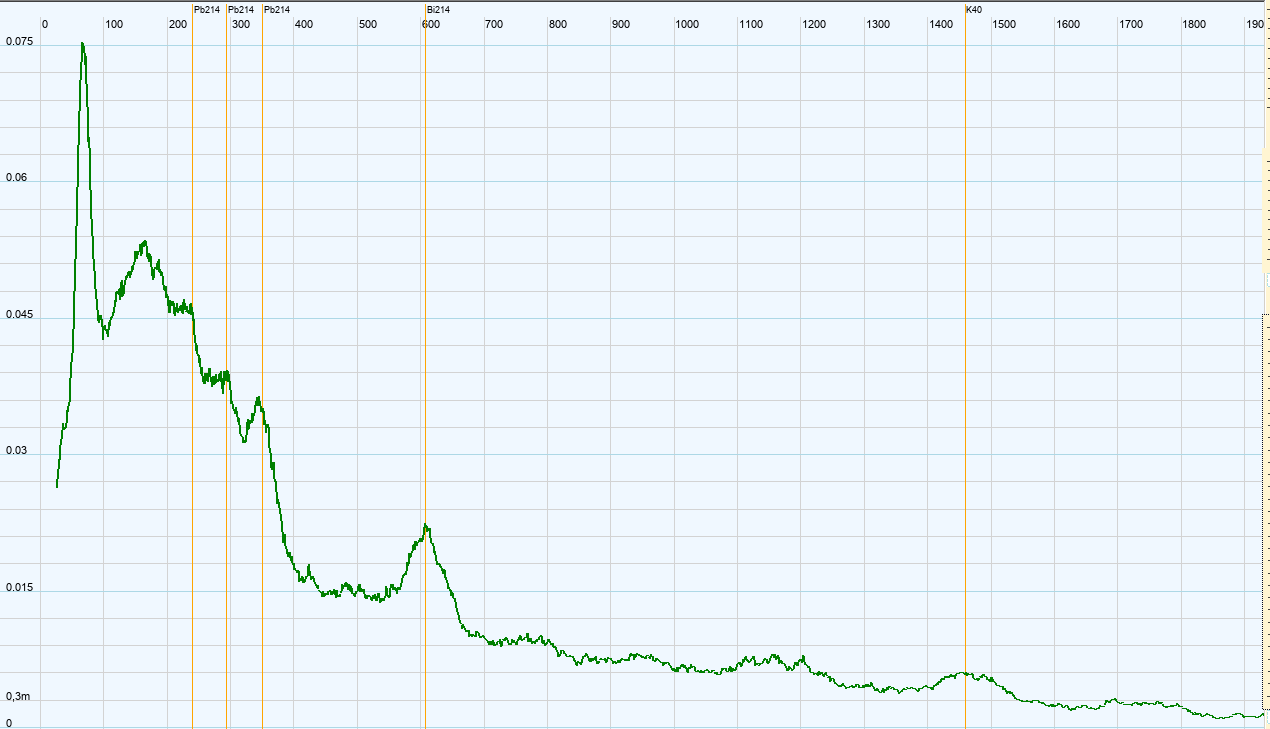This screenshot has width=1270, height=729.
Task: Click the 0.03 value on the vertical axis
Action: click(17, 451)
